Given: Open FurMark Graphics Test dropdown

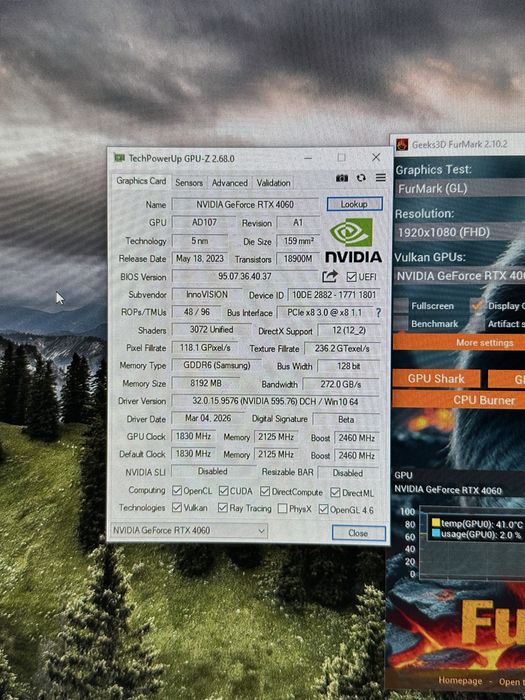Looking at the screenshot, I should pyautogui.click(x=460, y=189).
